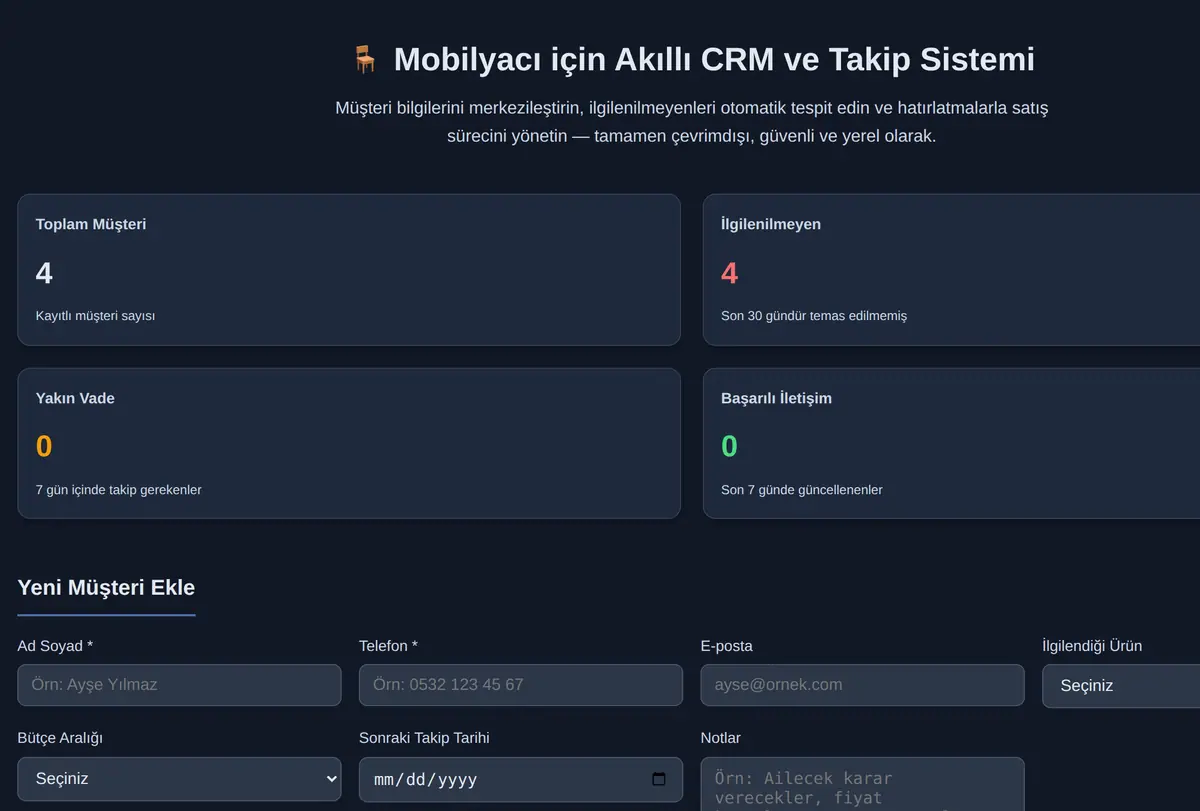Click the 'Ad Soyad *' field label
The image size is (1200, 811).
[55, 646]
